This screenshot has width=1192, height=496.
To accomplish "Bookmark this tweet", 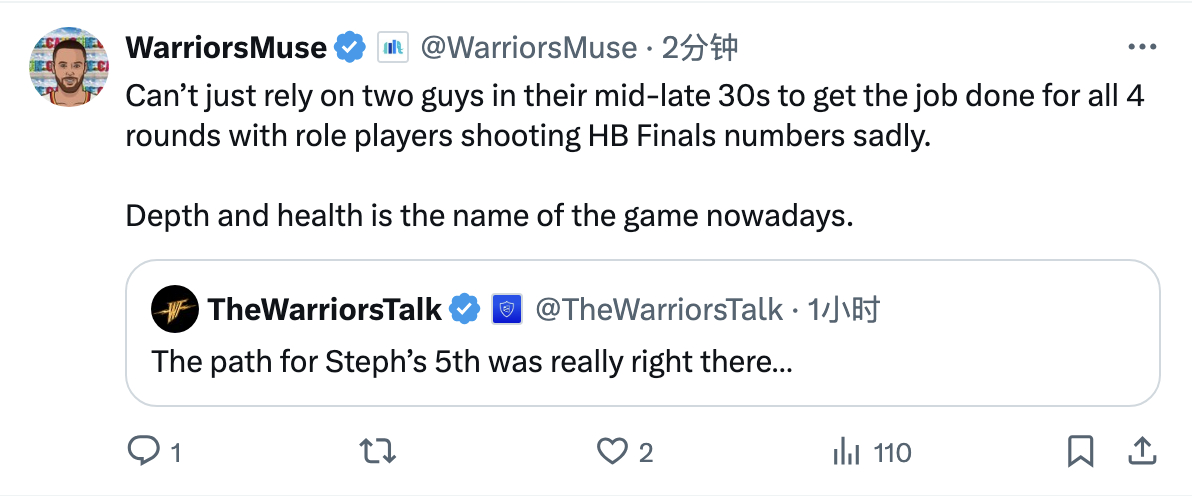I will click(x=1079, y=453).
